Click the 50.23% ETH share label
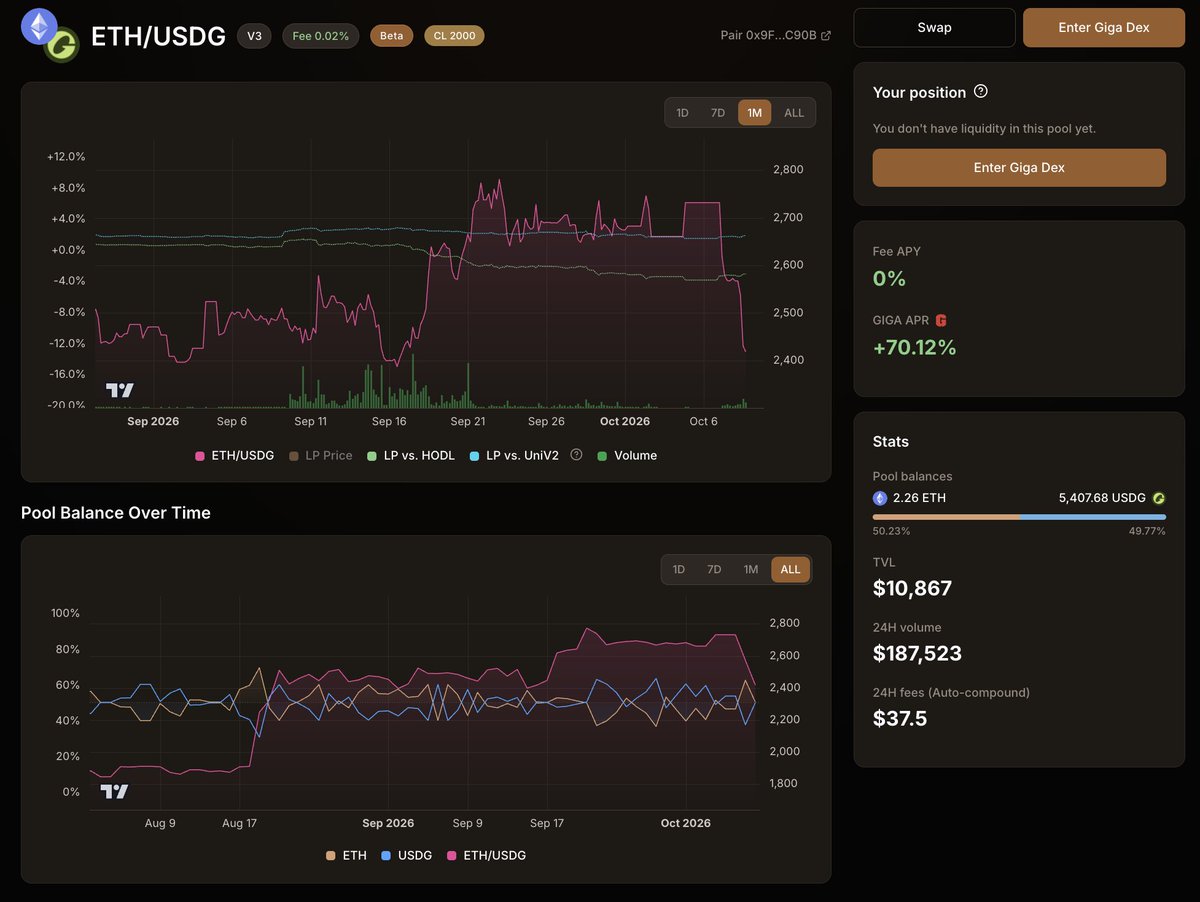Viewport: 1200px width, 902px height. (x=891, y=531)
